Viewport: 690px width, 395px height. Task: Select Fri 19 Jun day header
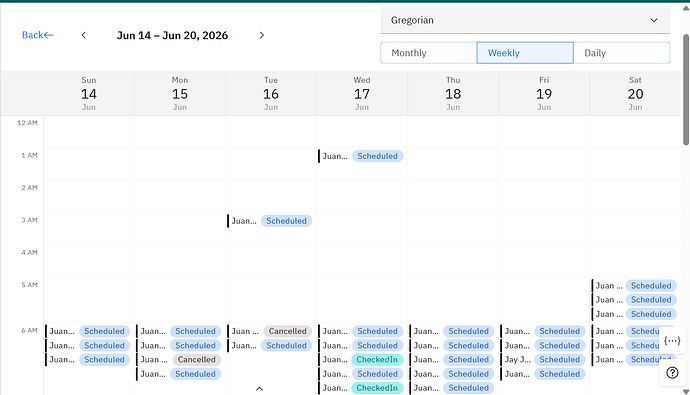[544, 94]
